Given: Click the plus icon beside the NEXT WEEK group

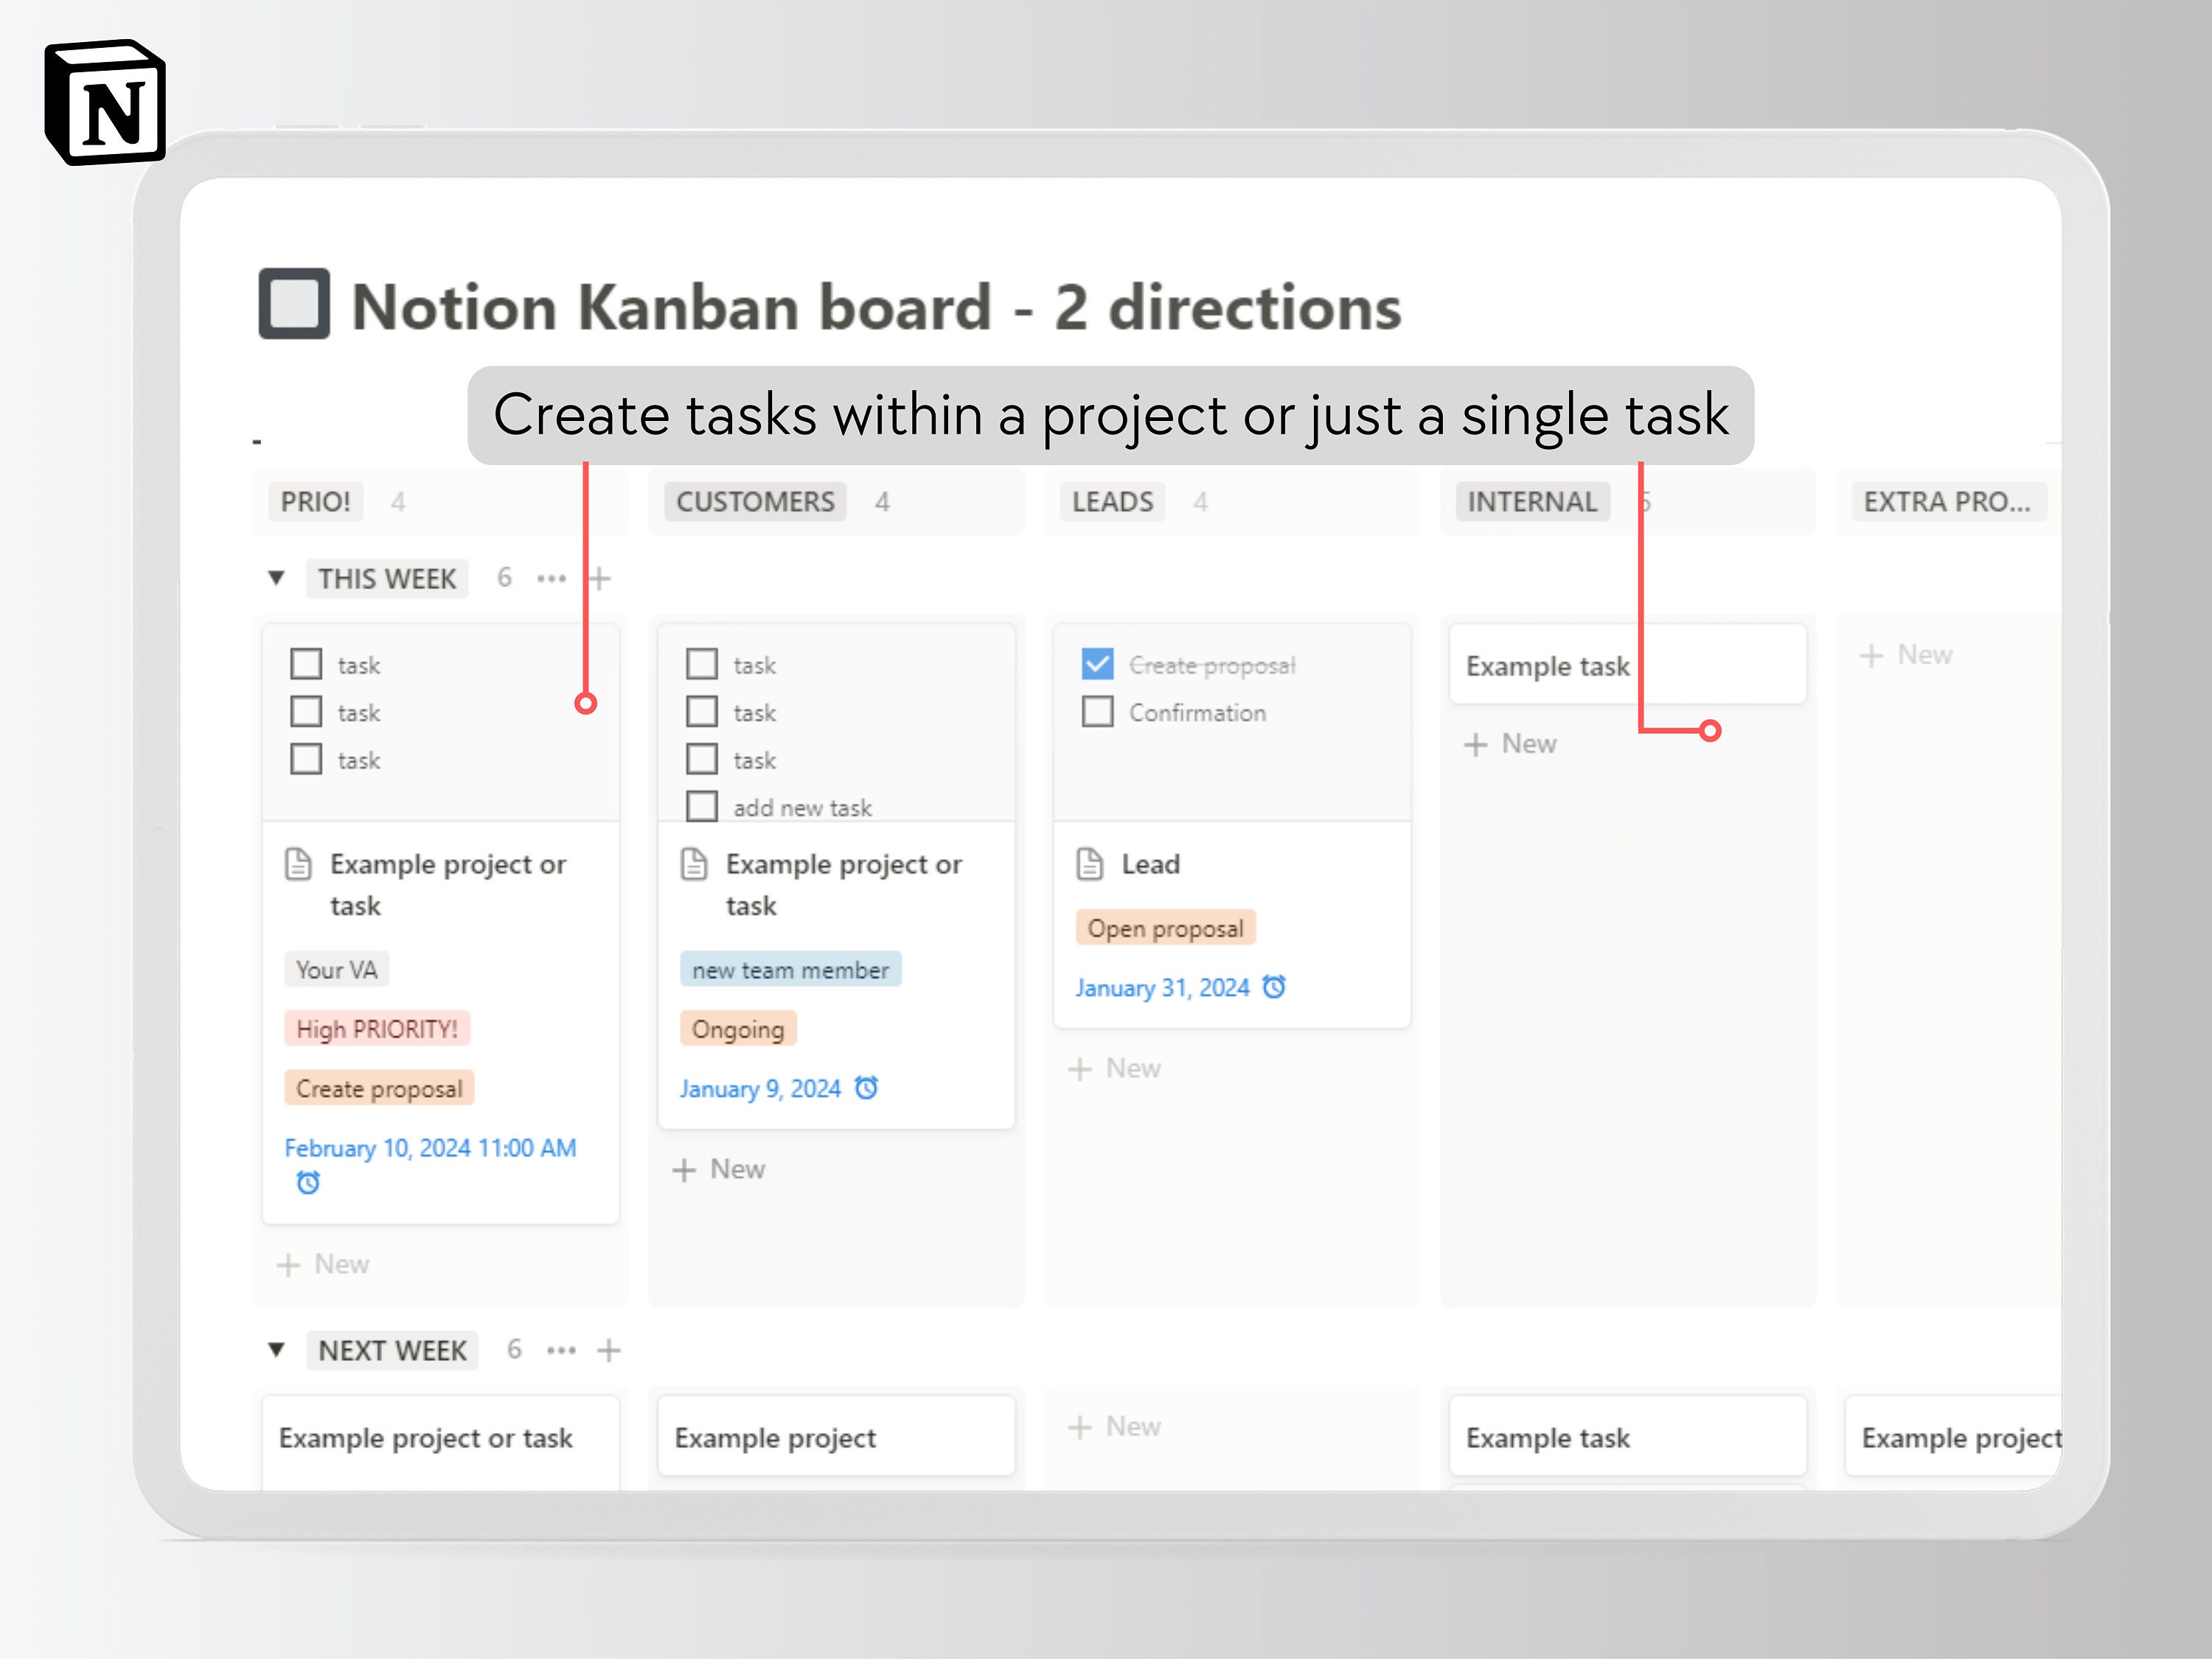Looking at the screenshot, I should (609, 1350).
